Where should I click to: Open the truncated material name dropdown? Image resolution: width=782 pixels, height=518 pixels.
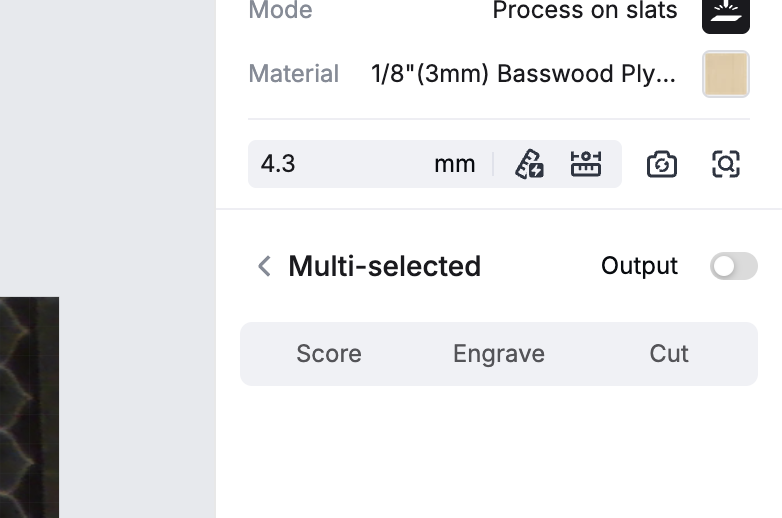tap(524, 74)
